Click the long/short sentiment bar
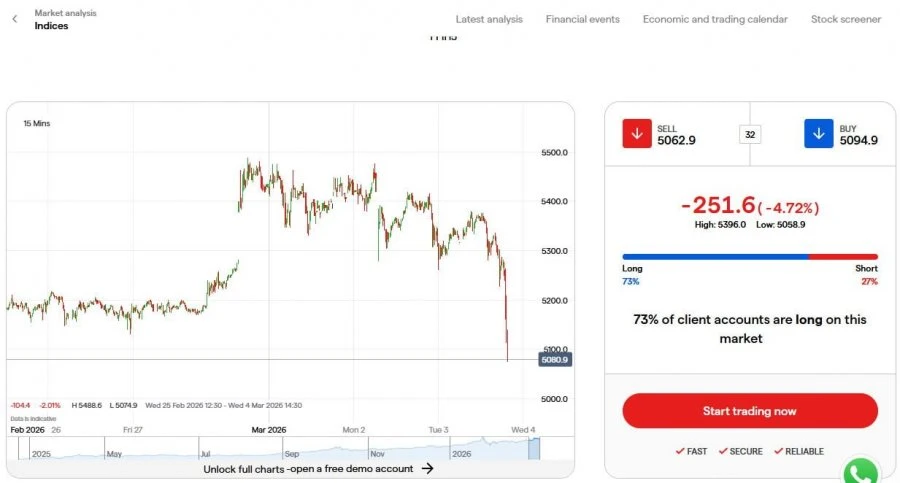Viewport: 900px width, 483px height. point(750,257)
